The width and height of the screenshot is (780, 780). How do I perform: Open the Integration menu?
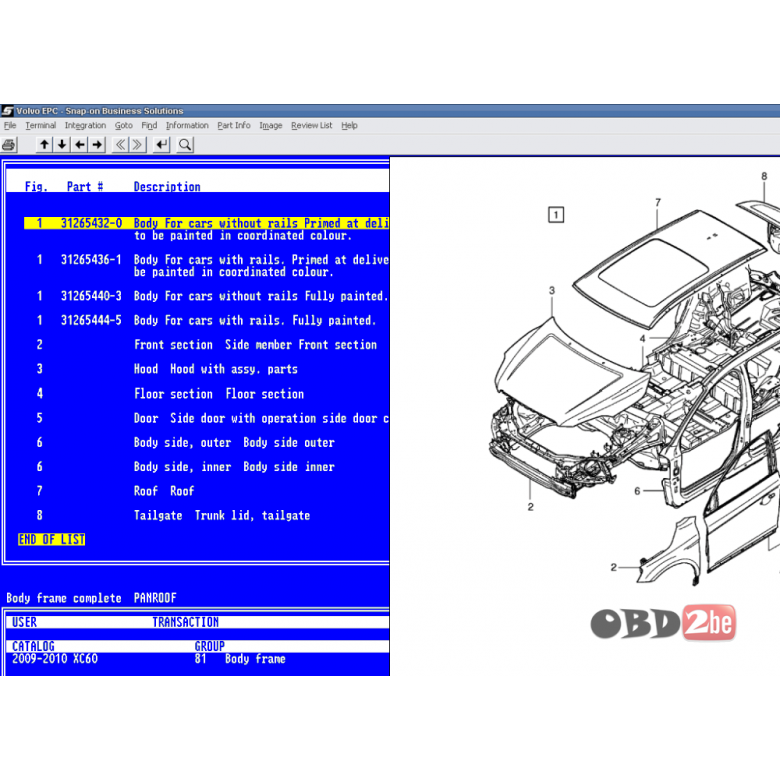pos(85,125)
